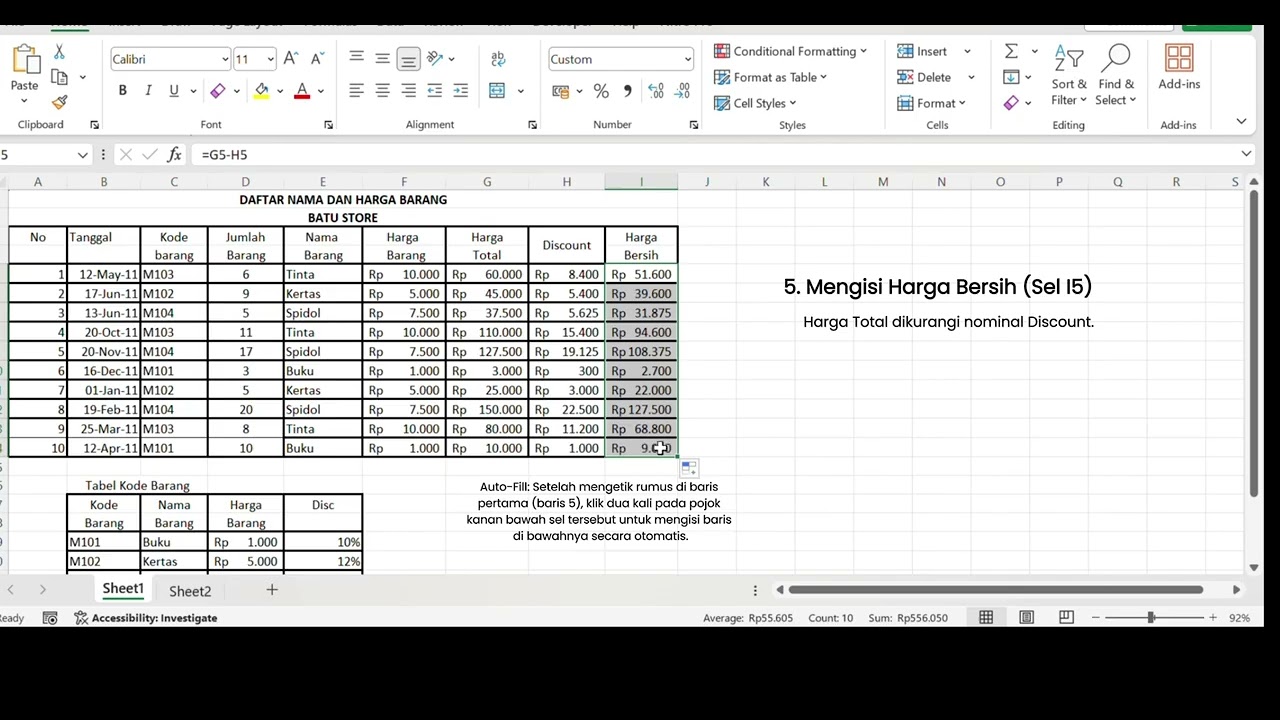Open the Merge & Center dropdown arrow
1280x720 pixels.
point(520,91)
